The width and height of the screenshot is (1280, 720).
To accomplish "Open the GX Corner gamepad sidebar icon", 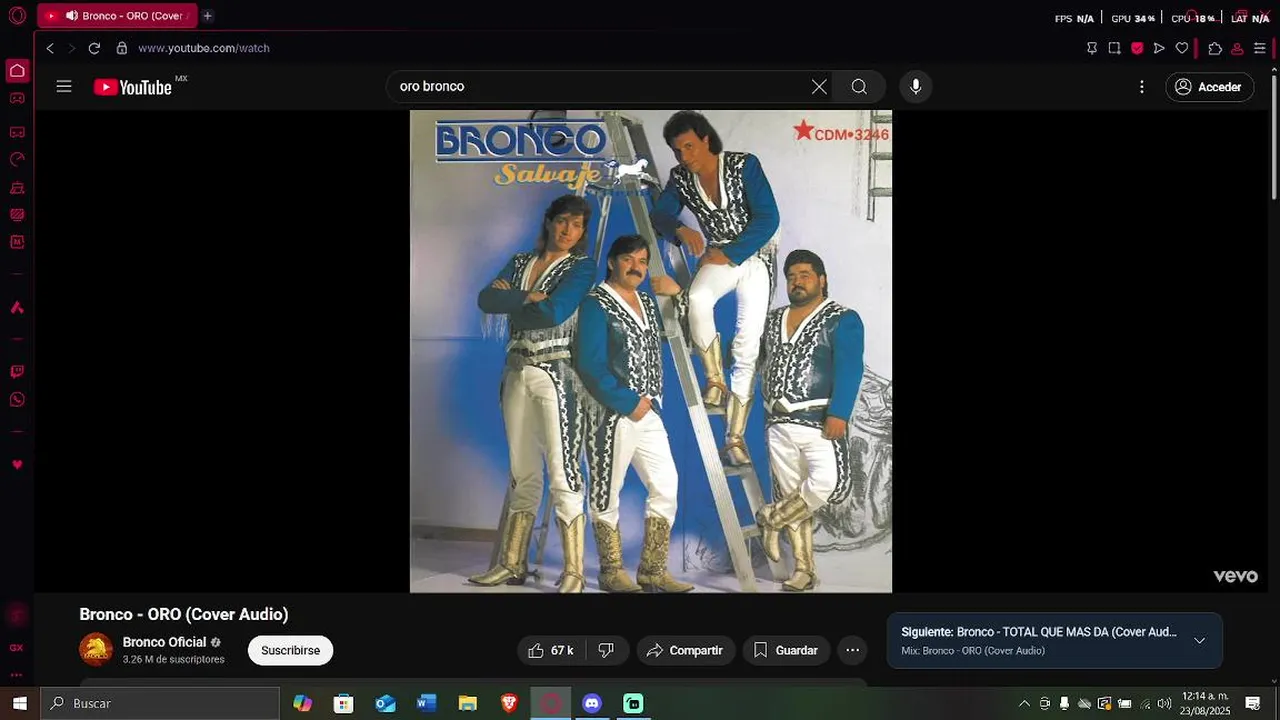I will click(17, 98).
